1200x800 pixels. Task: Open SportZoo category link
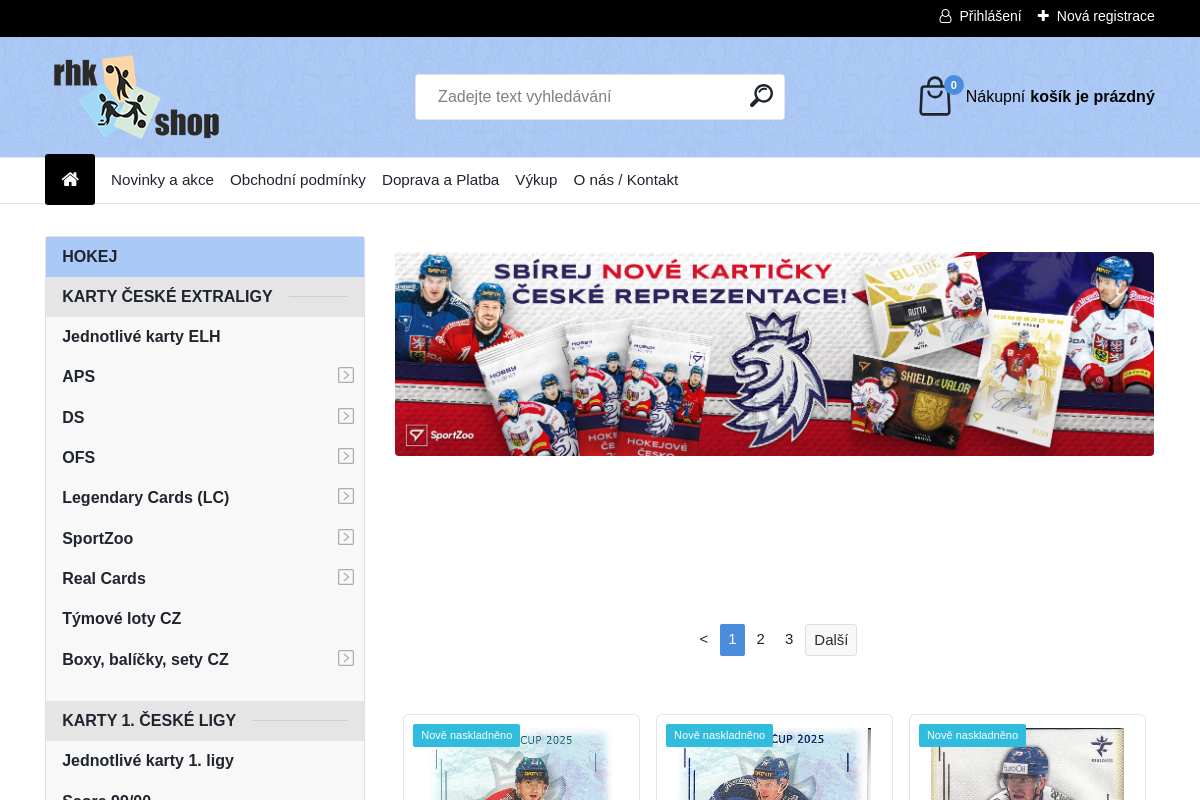click(x=98, y=539)
